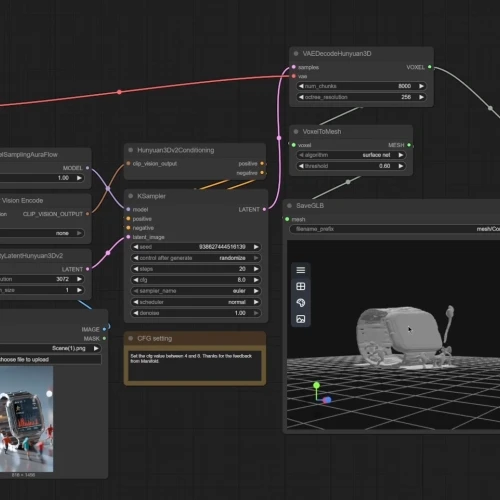Click the positive output socket of Hunyuan3Dv2Conditioning

tap(262, 163)
